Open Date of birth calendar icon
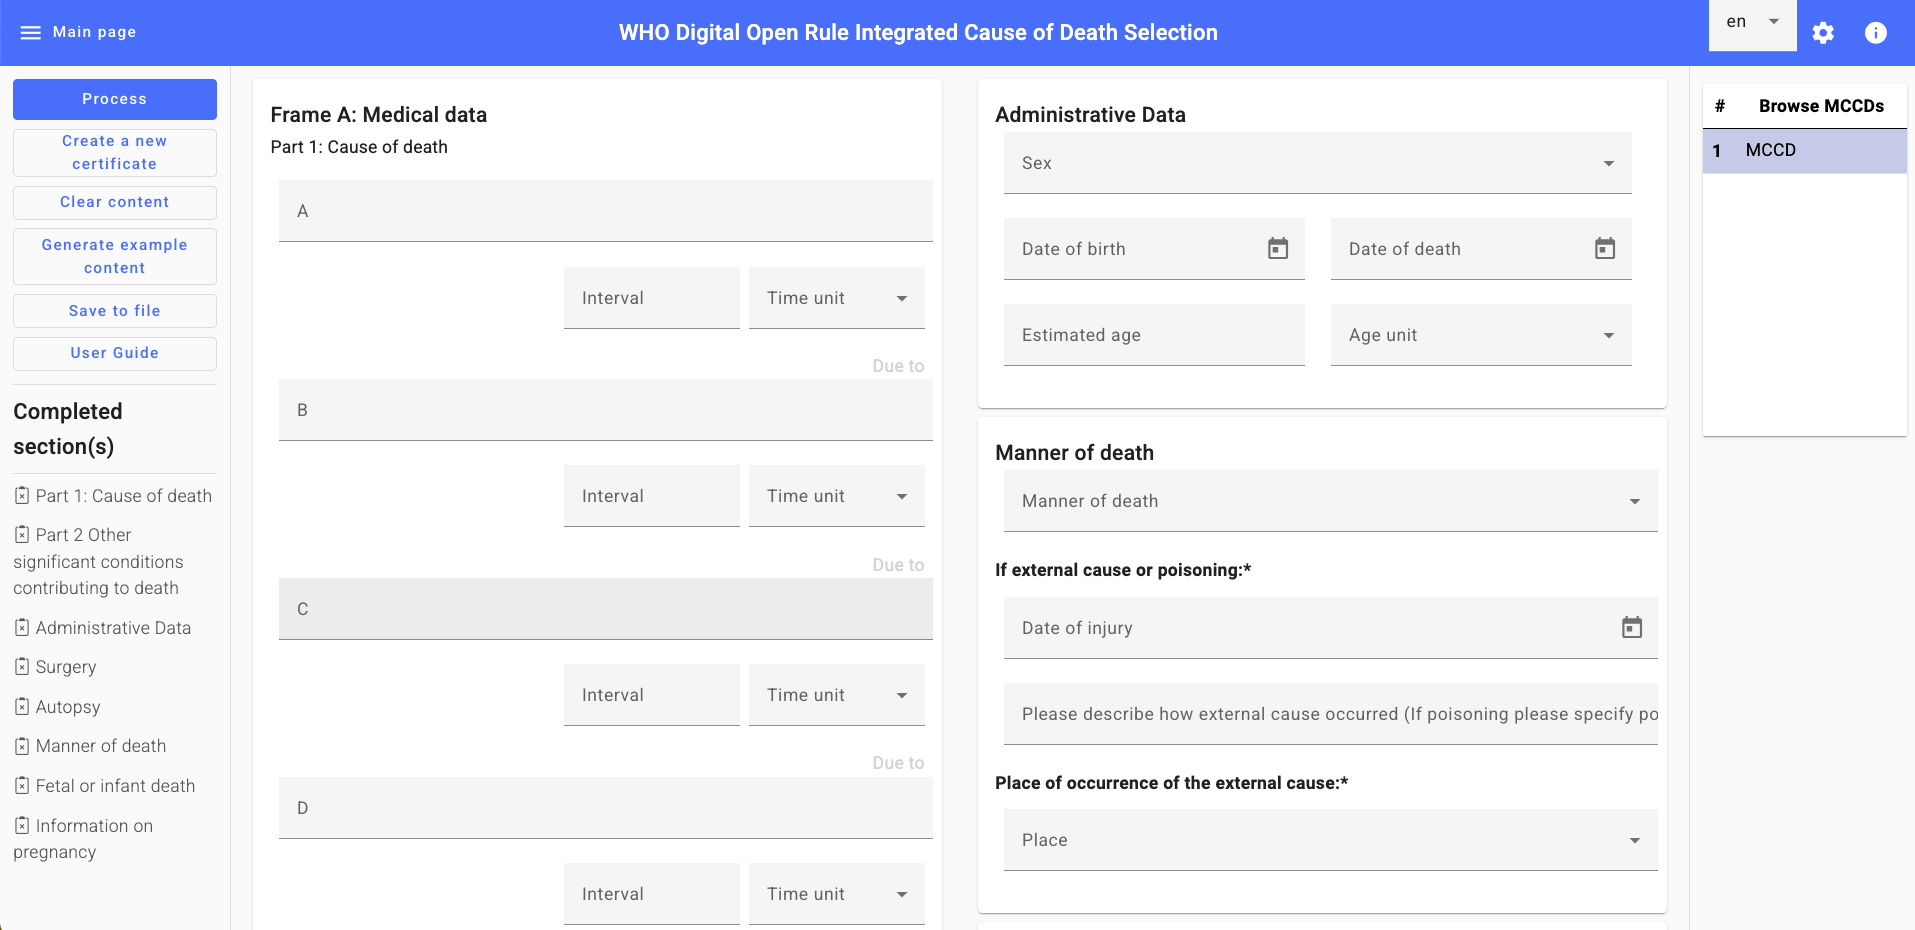The height and width of the screenshot is (930, 1915). pyautogui.click(x=1277, y=249)
